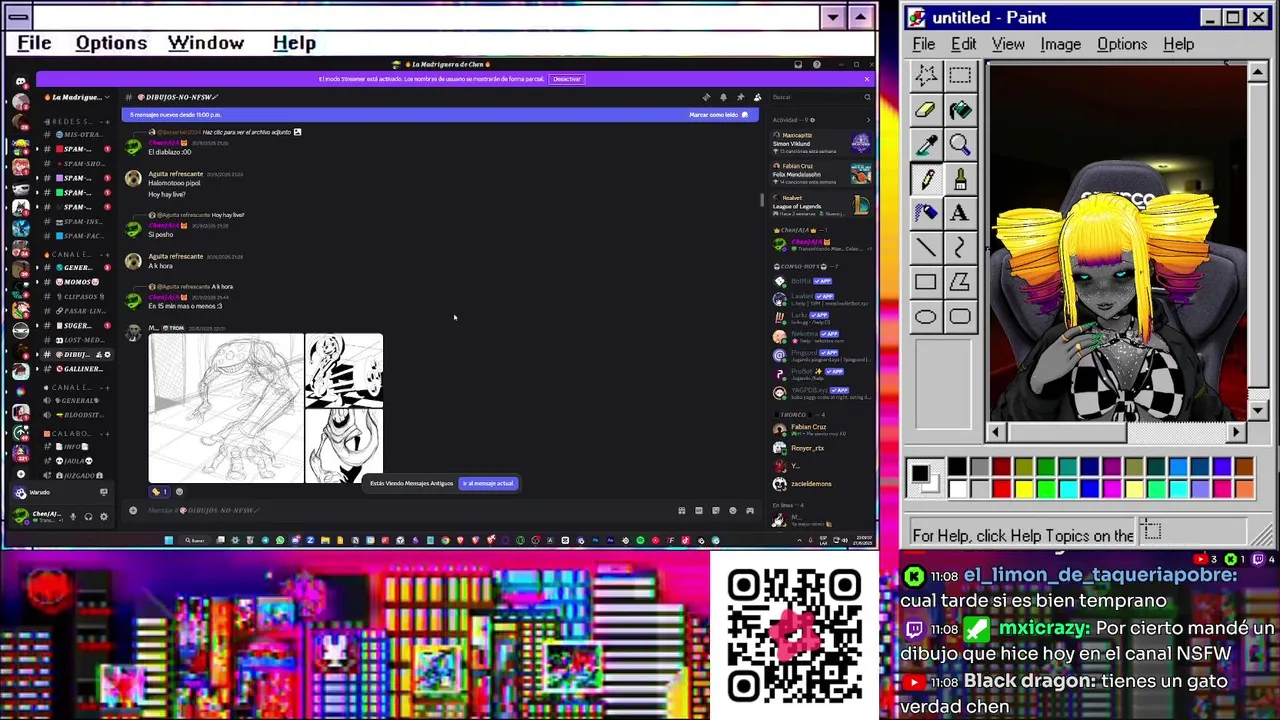Click Paint's vertical scrollbar down arrow
1280x720 pixels.
click(x=1258, y=410)
